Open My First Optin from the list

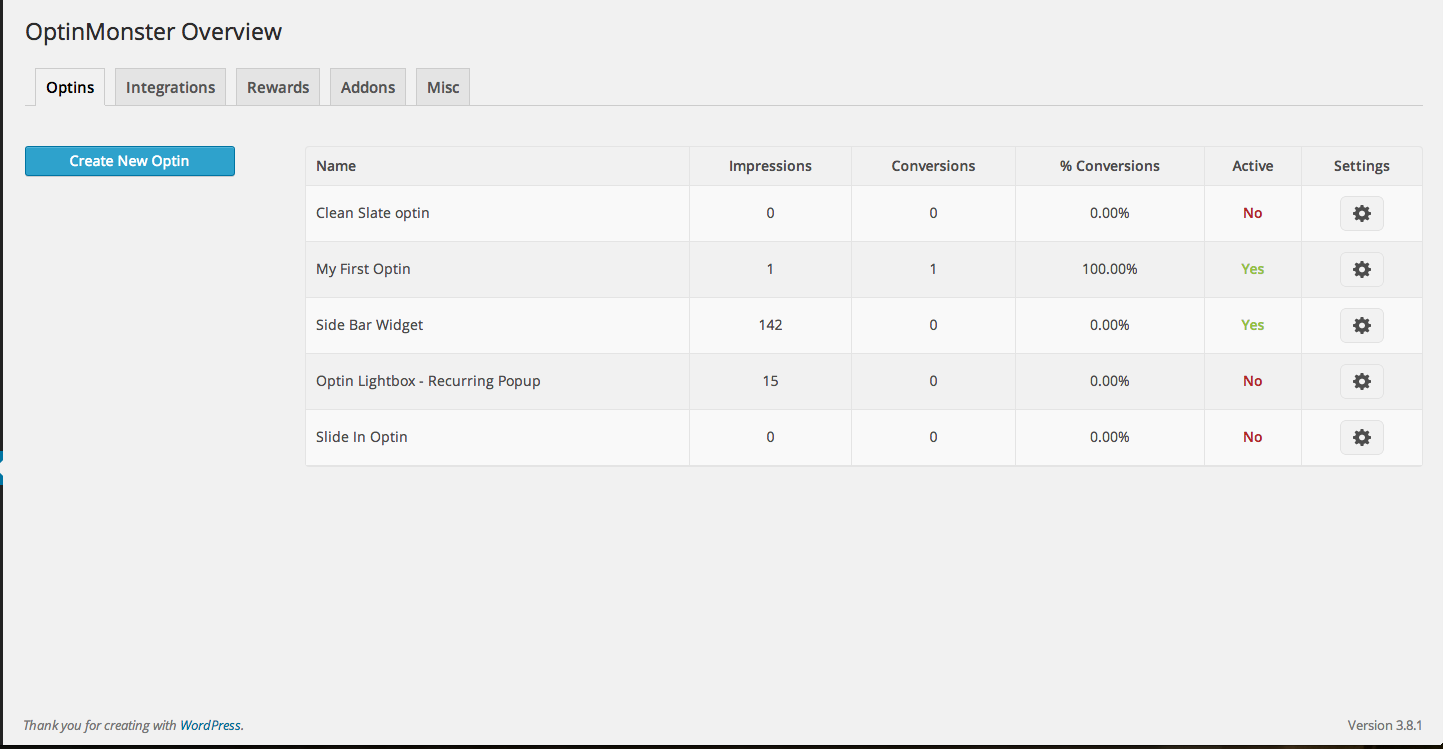363,269
